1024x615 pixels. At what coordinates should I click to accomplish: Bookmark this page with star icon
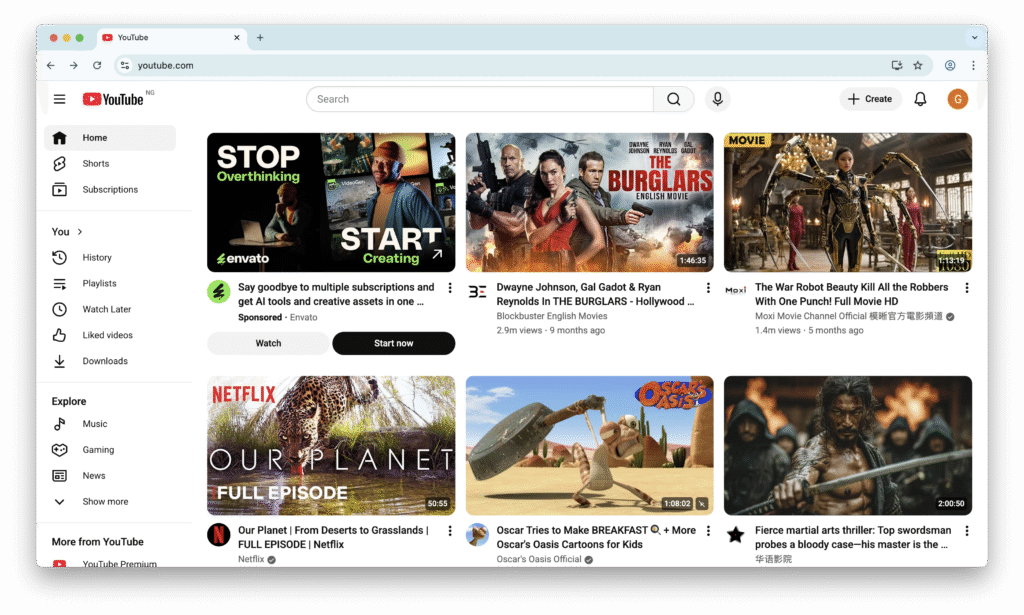(918, 66)
